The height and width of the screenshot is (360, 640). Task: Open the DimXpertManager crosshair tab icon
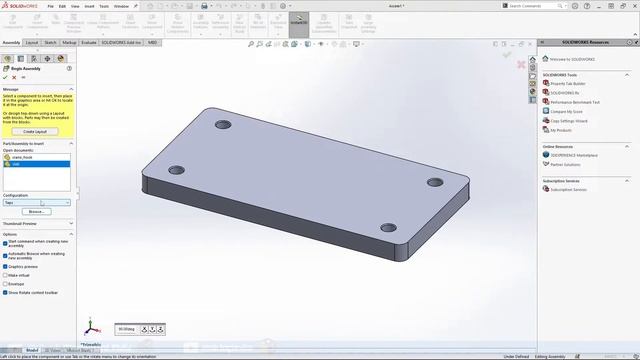[x=47, y=59]
